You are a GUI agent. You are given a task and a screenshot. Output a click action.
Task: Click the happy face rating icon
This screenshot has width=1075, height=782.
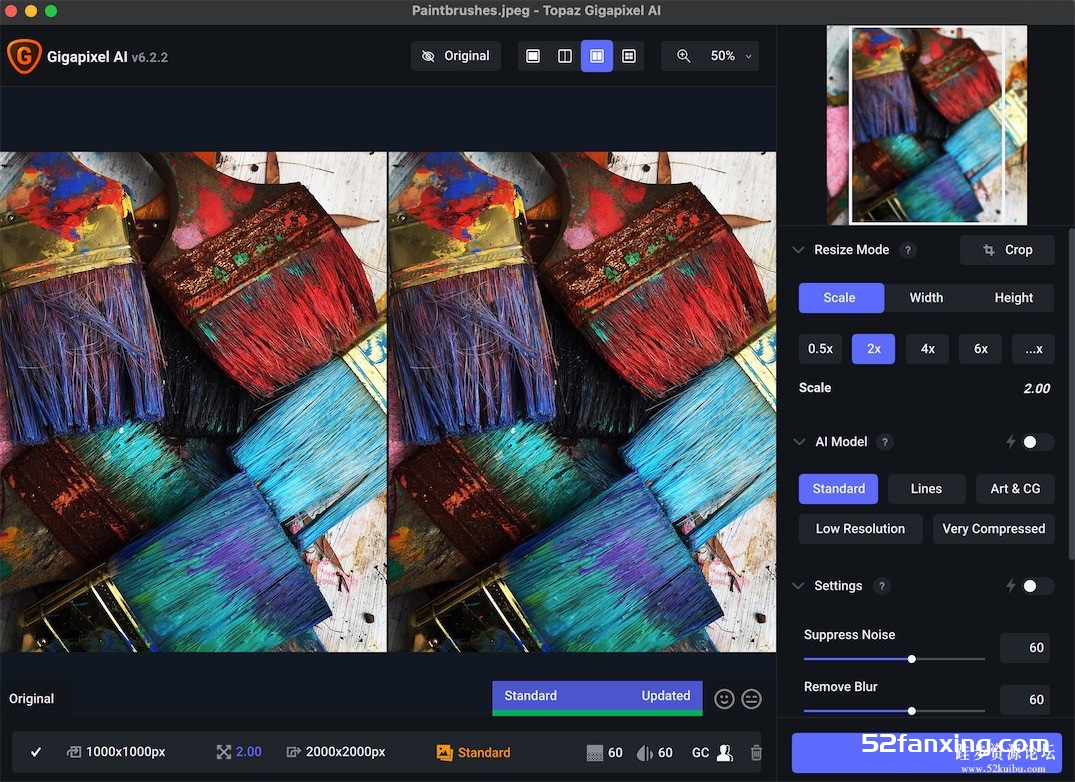[x=724, y=698]
